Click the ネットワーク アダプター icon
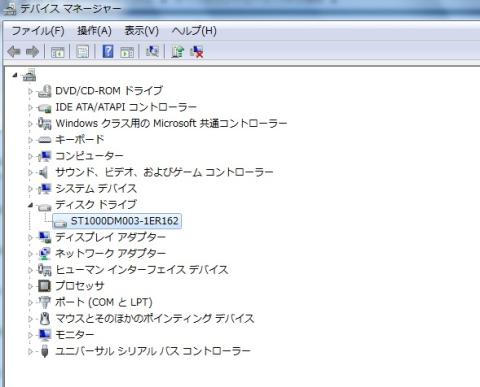This screenshot has width=480, height=387. click(x=45, y=254)
